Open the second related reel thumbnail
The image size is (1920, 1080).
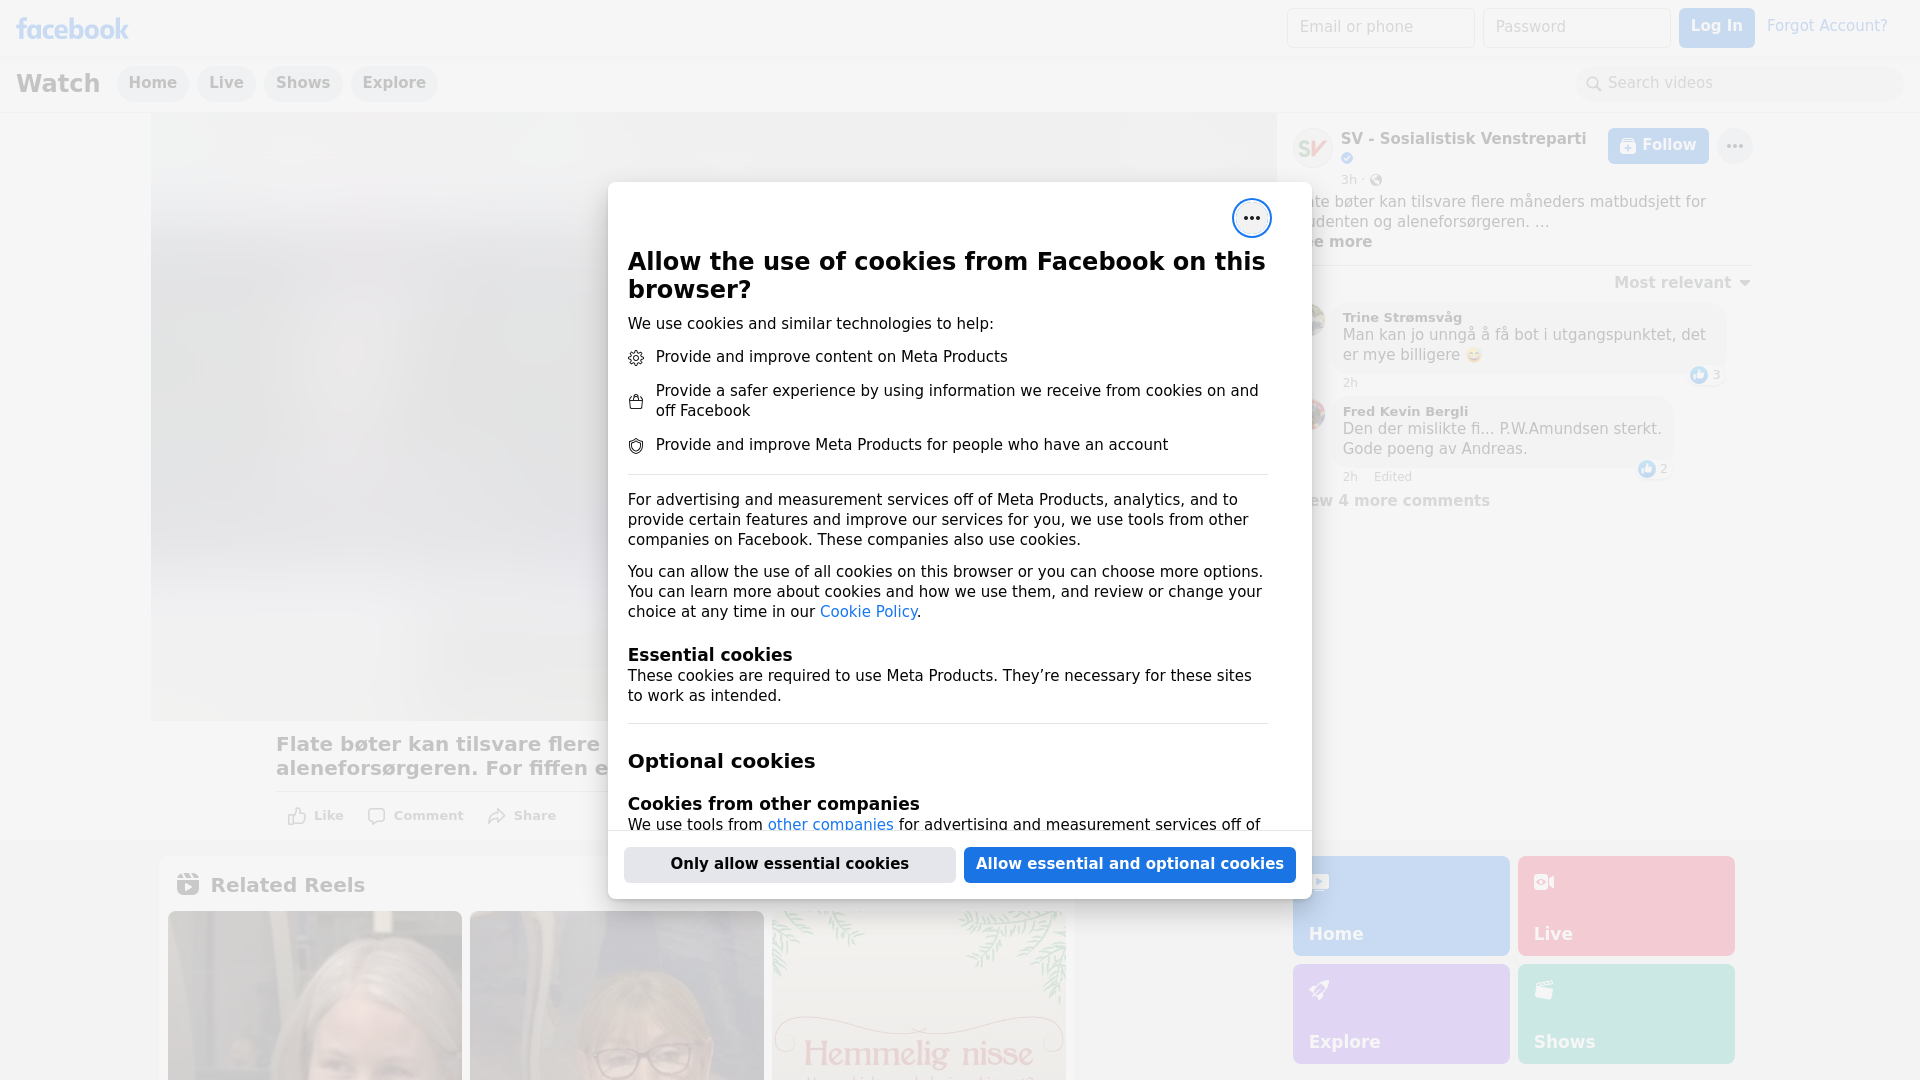pos(617,995)
